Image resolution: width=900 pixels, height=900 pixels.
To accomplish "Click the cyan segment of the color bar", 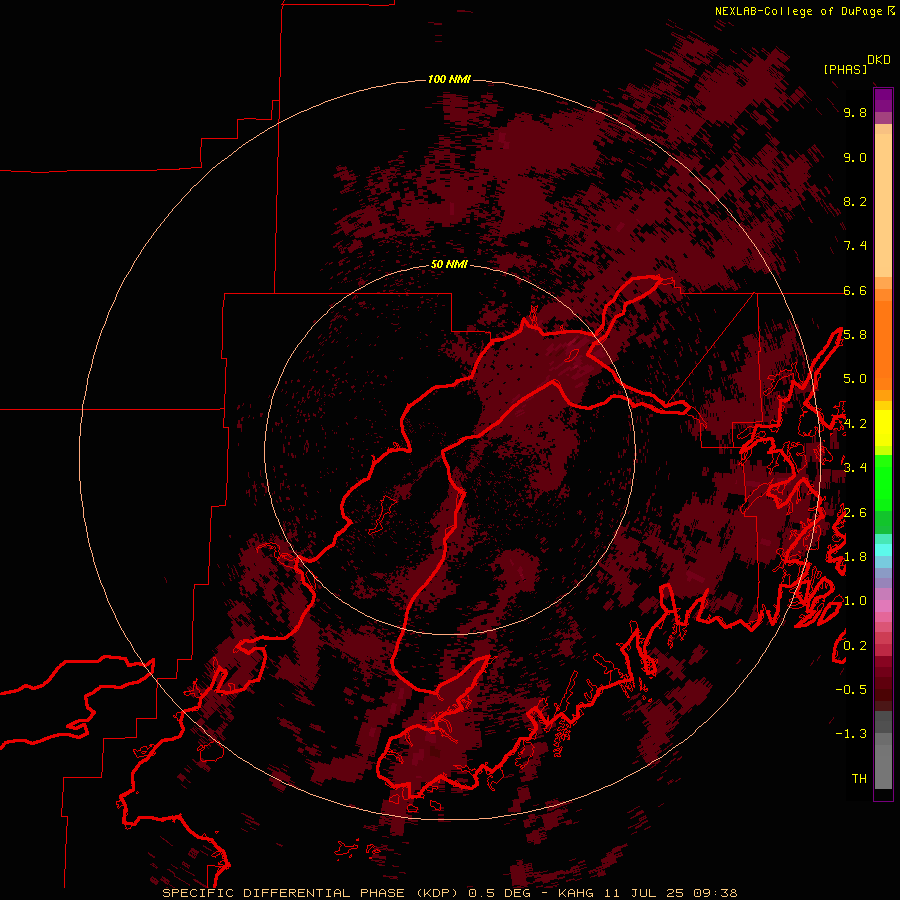I will [883, 550].
